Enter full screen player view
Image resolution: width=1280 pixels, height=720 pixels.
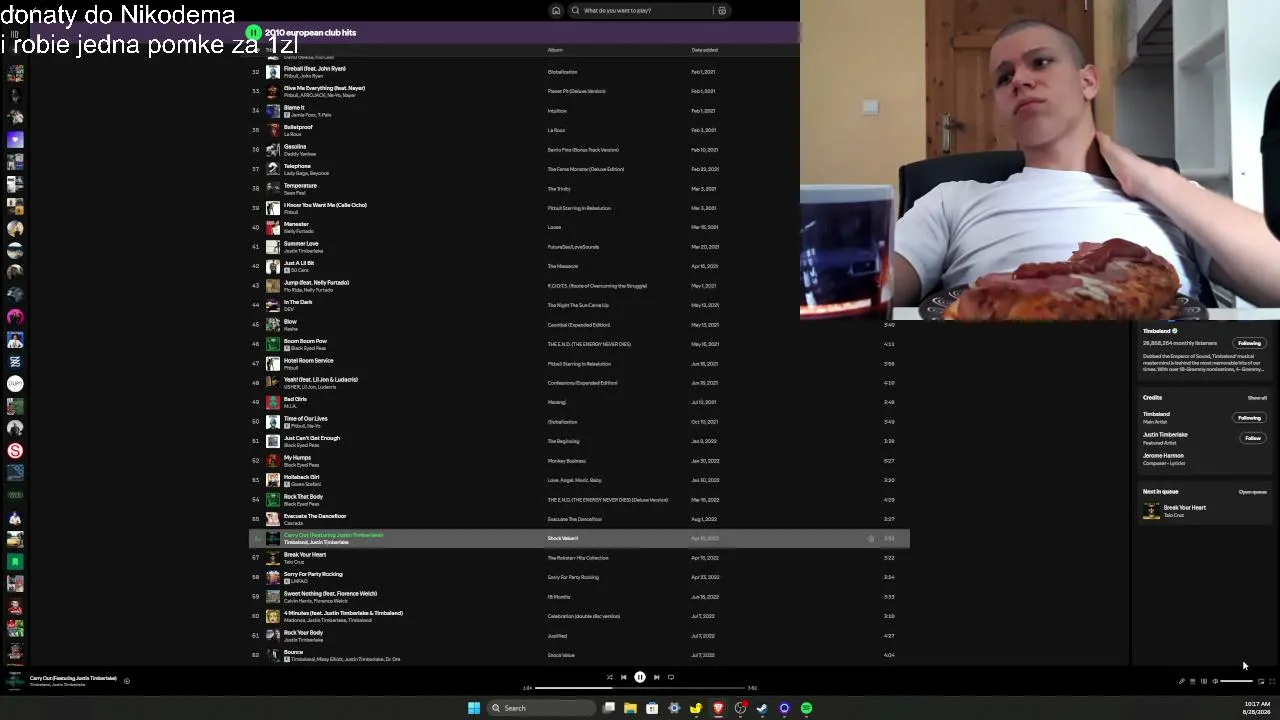1272,681
